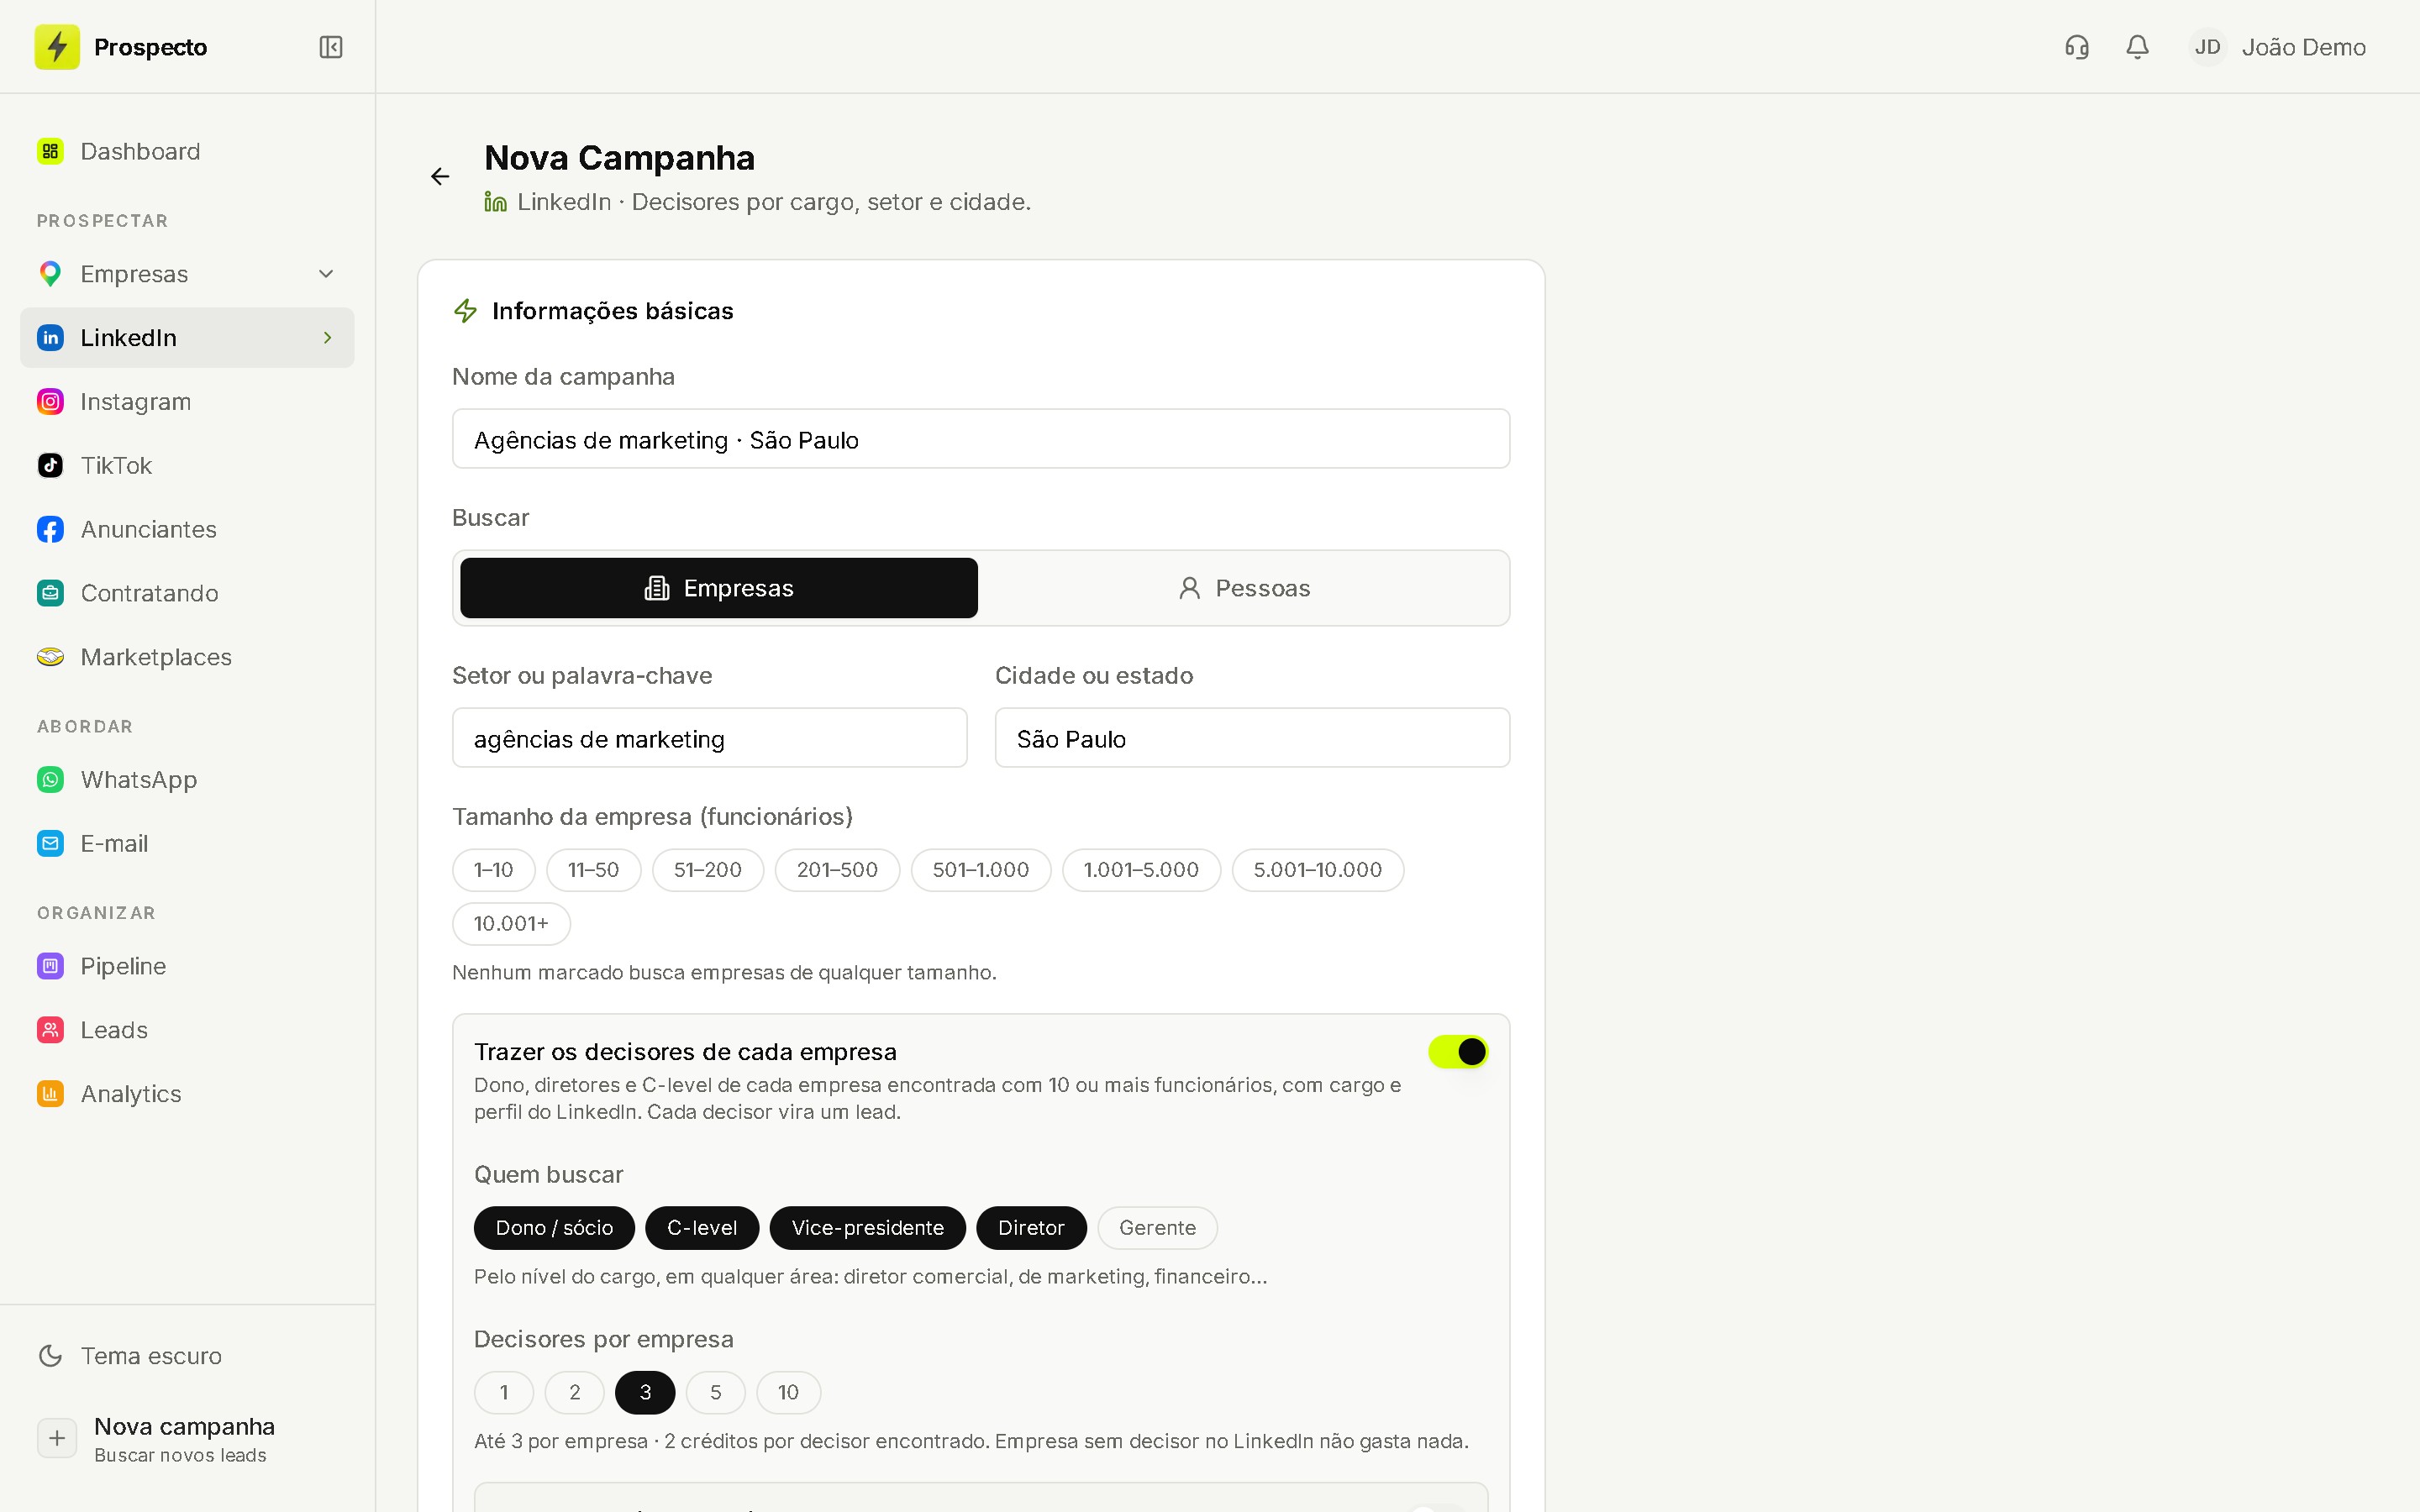Viewport: 2420px width, 1512px height.
Task: Disable the Trazer os decisores toggle
Action: pos(1458,1052)
